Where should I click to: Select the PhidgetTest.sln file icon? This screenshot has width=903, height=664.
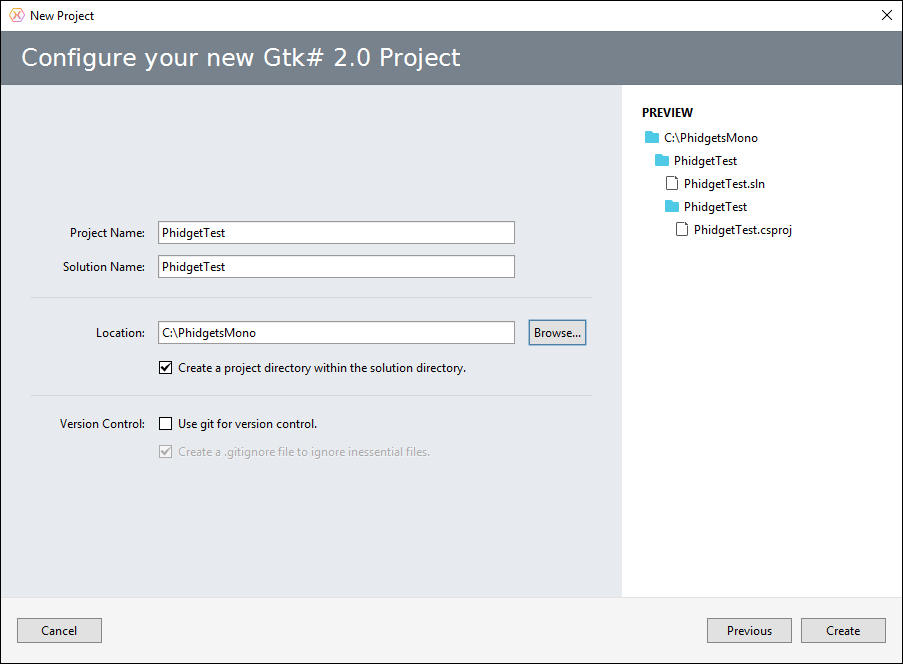[671, 183]
